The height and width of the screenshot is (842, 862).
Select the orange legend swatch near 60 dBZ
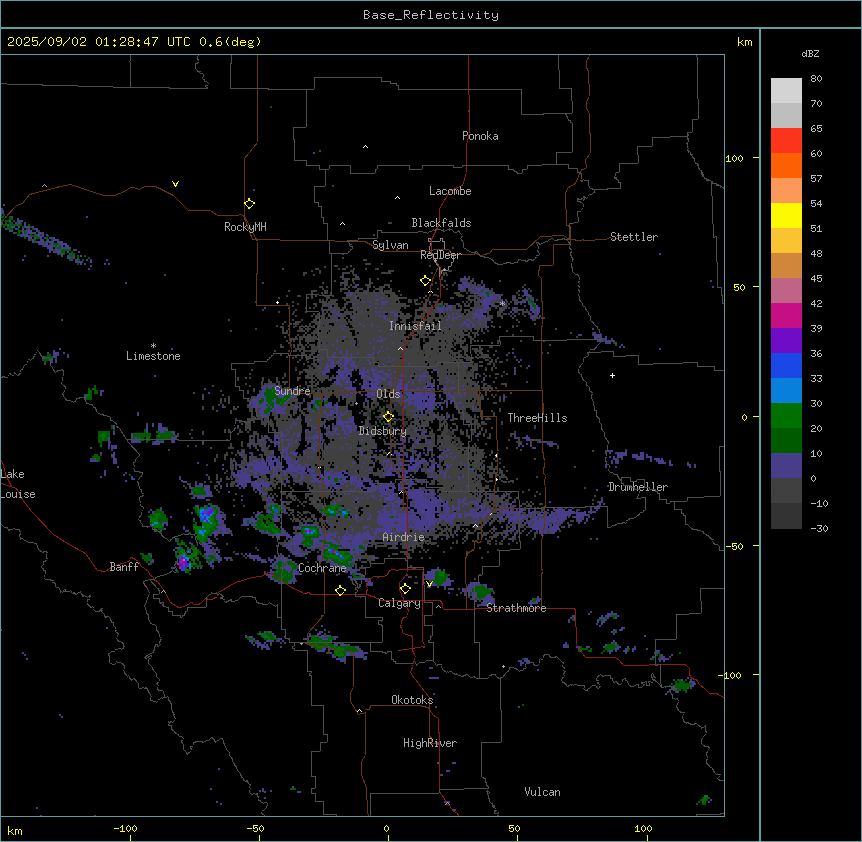(786, 165)
